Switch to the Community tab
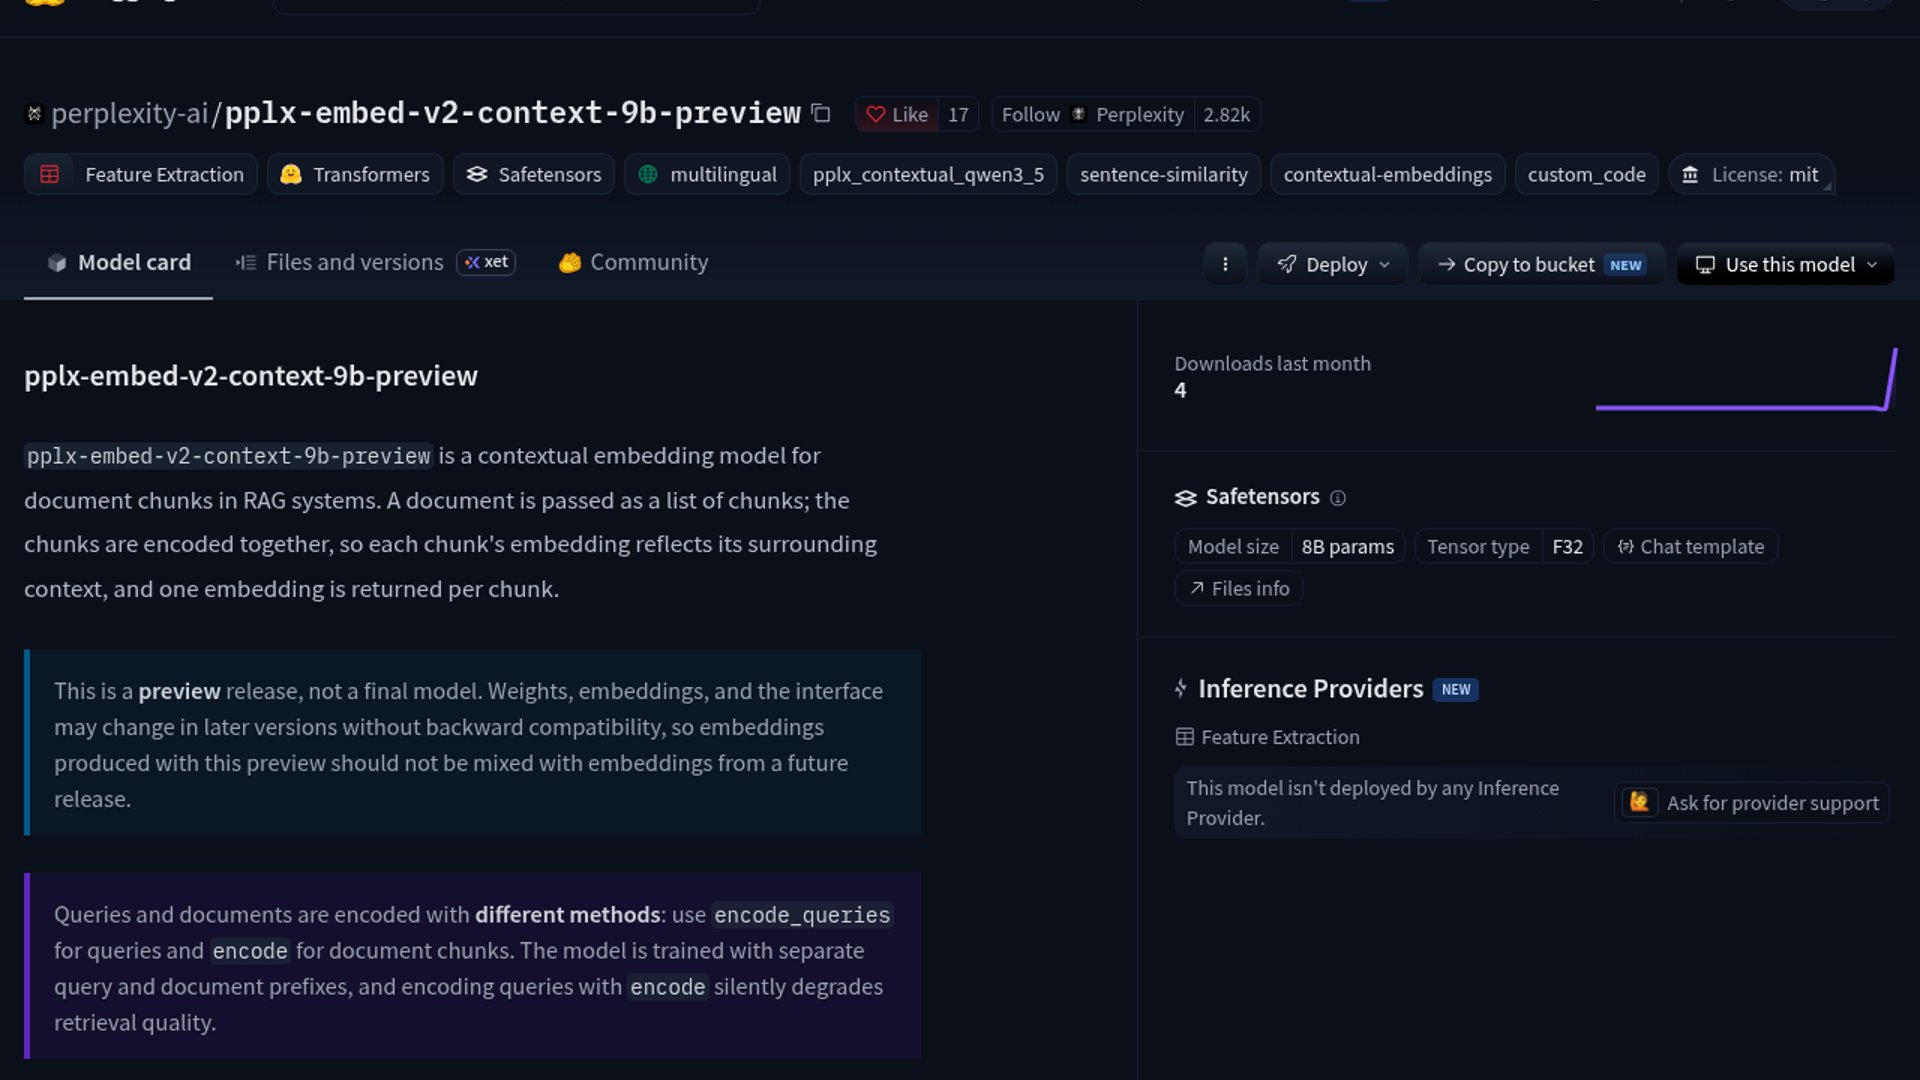This screenshot has width=1920, height=1080. click(633, 262)
